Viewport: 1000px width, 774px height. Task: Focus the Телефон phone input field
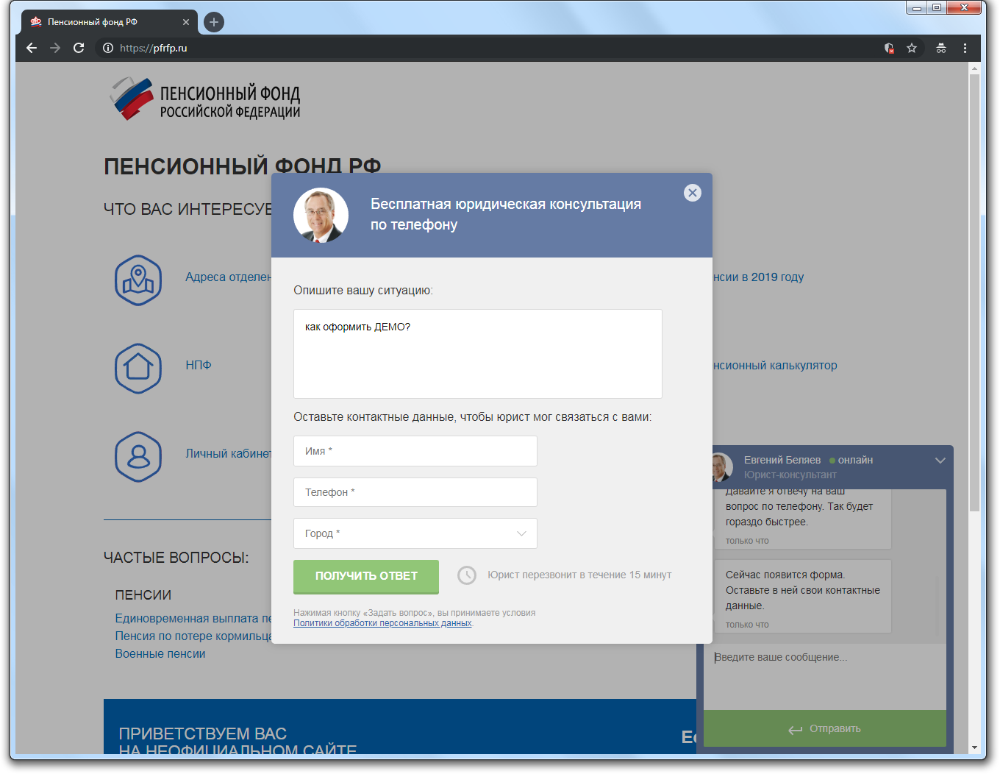tap(415, 492)
